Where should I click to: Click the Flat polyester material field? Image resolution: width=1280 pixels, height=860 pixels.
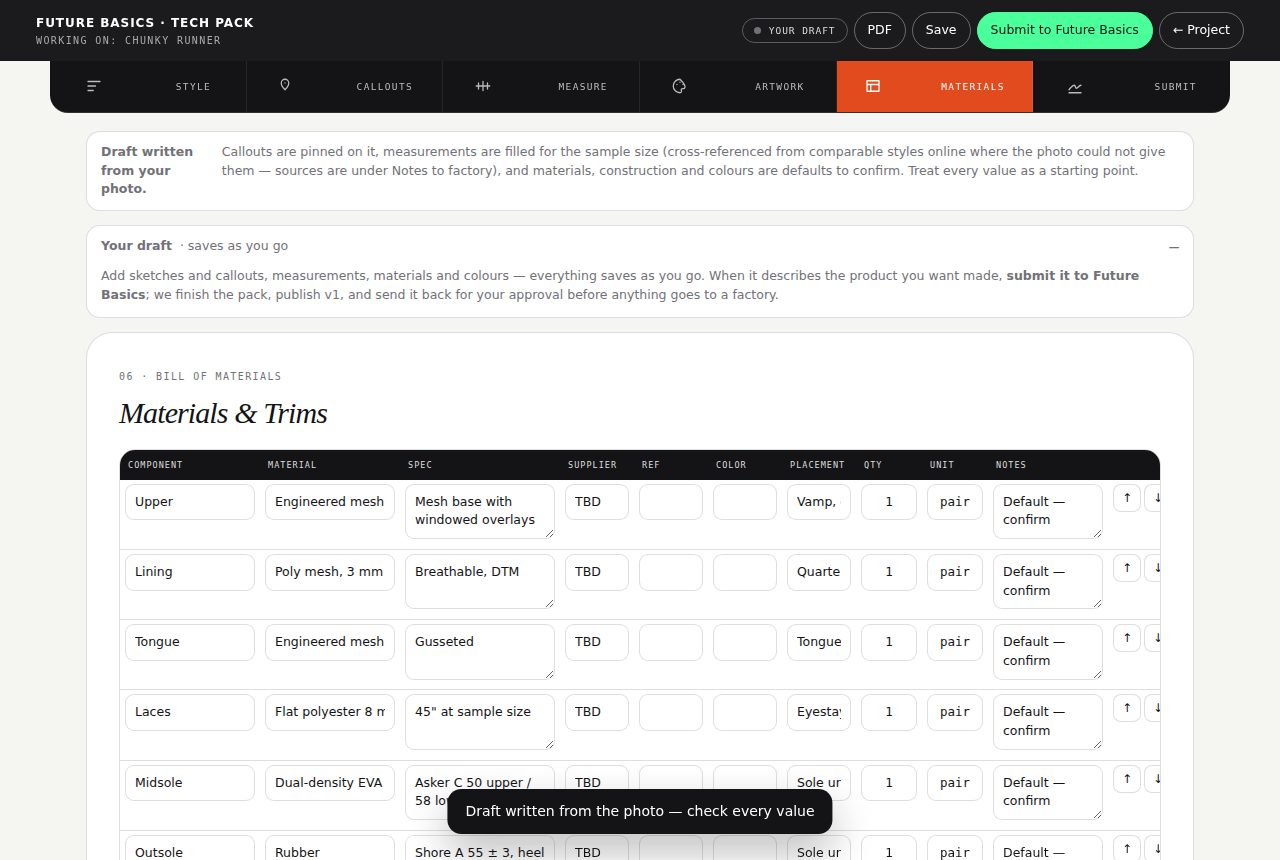click(x=330, y=712)
